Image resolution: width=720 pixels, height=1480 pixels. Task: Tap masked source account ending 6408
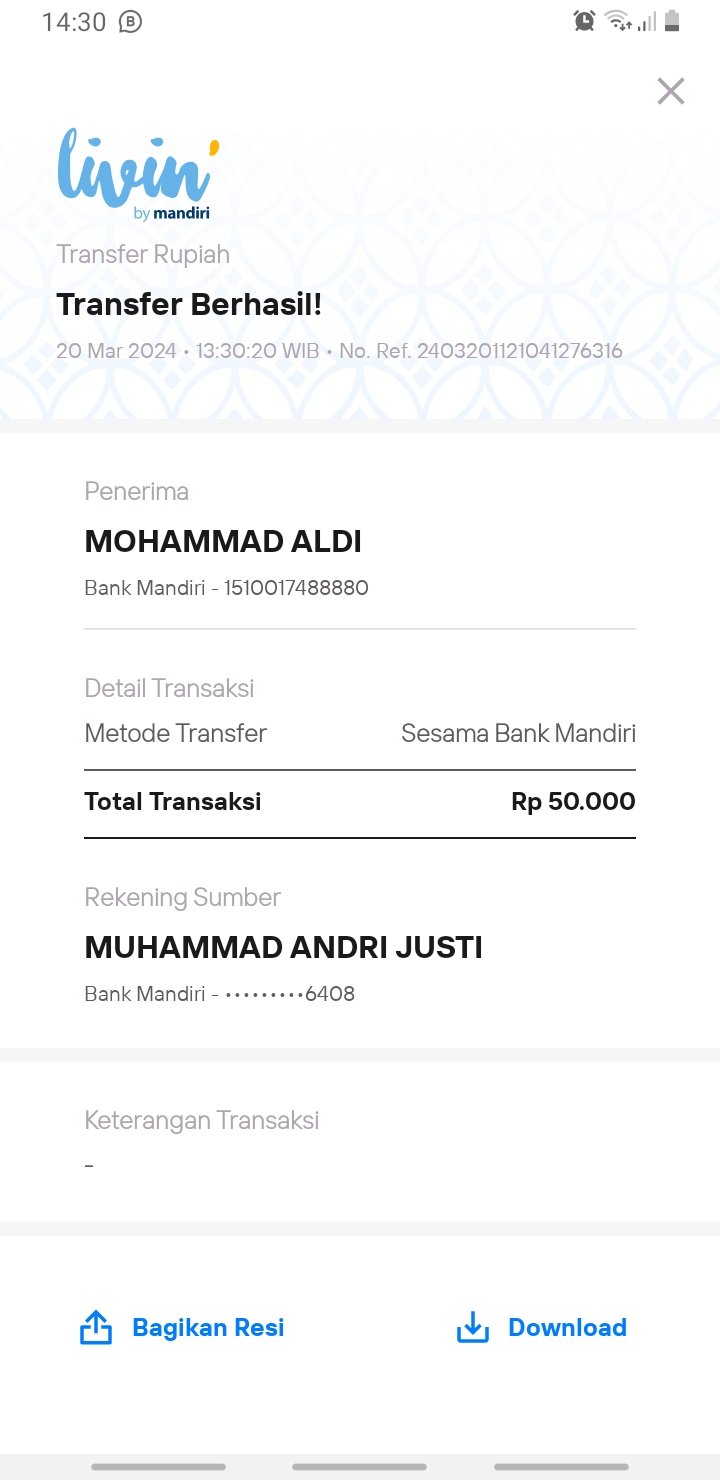pos(290,994)
